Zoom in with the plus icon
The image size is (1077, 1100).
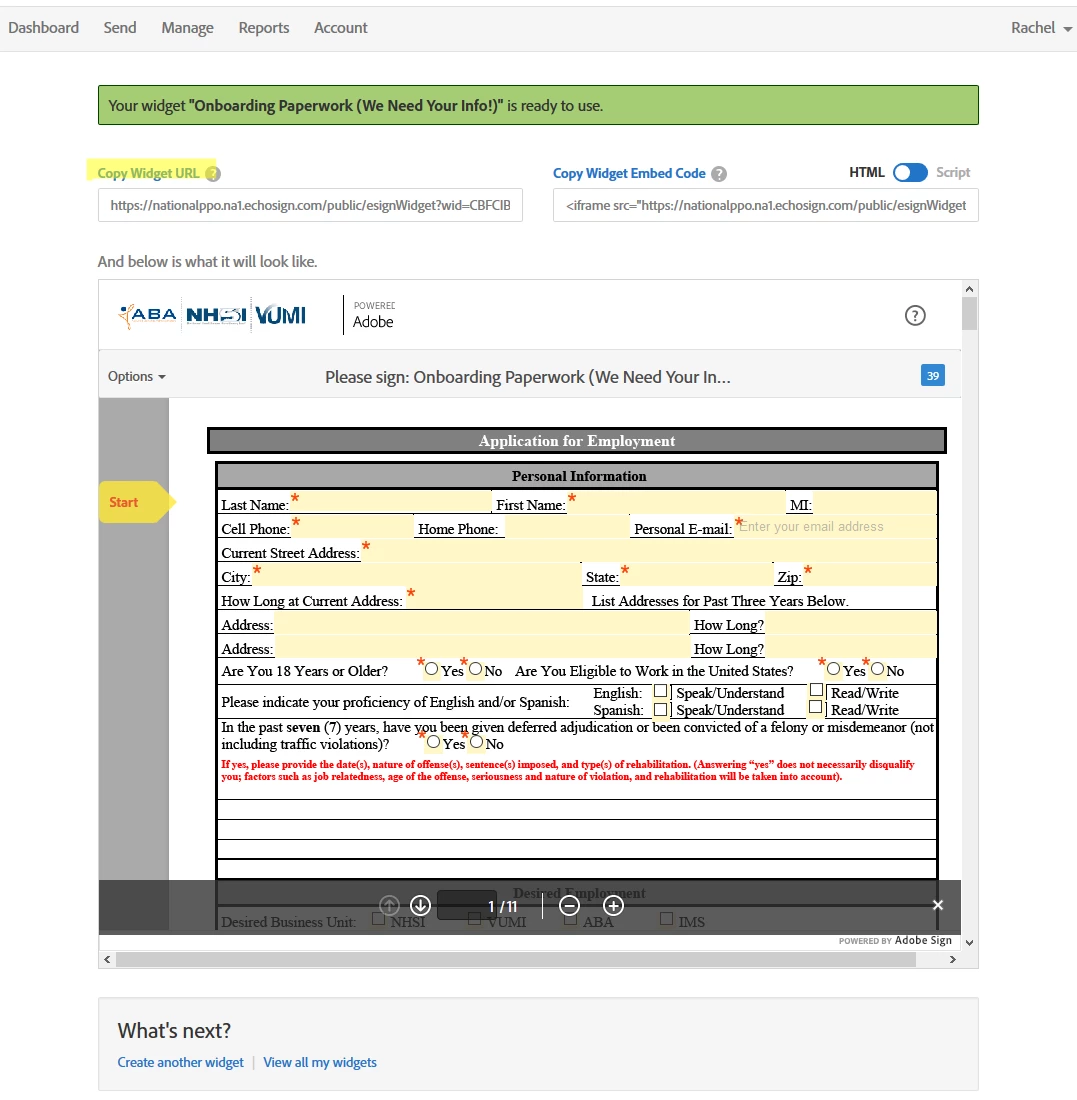tap(613, 906)
